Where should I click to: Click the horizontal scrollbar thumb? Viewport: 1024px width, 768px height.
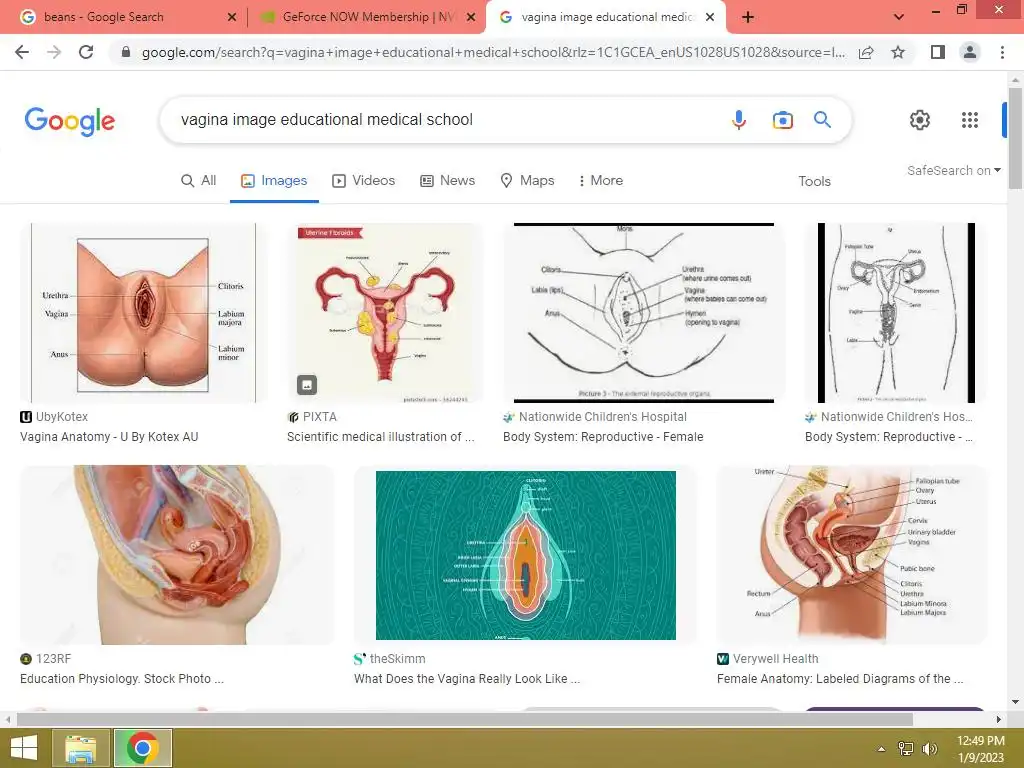click(x=464, y=719)
